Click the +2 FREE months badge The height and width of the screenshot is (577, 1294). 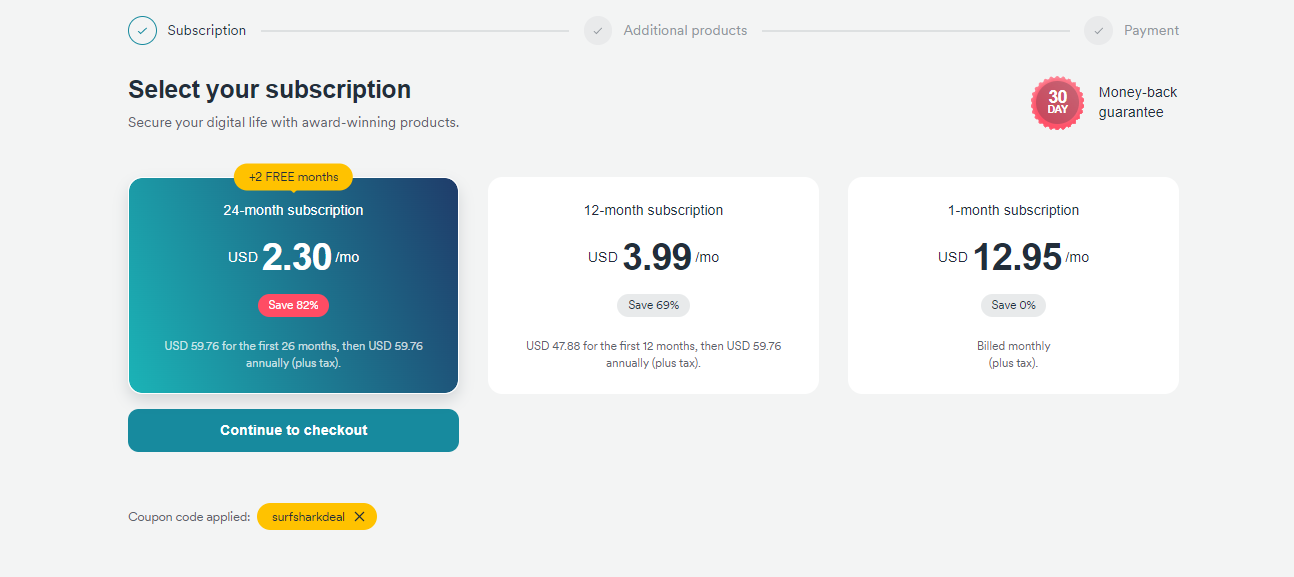[293, 177]
